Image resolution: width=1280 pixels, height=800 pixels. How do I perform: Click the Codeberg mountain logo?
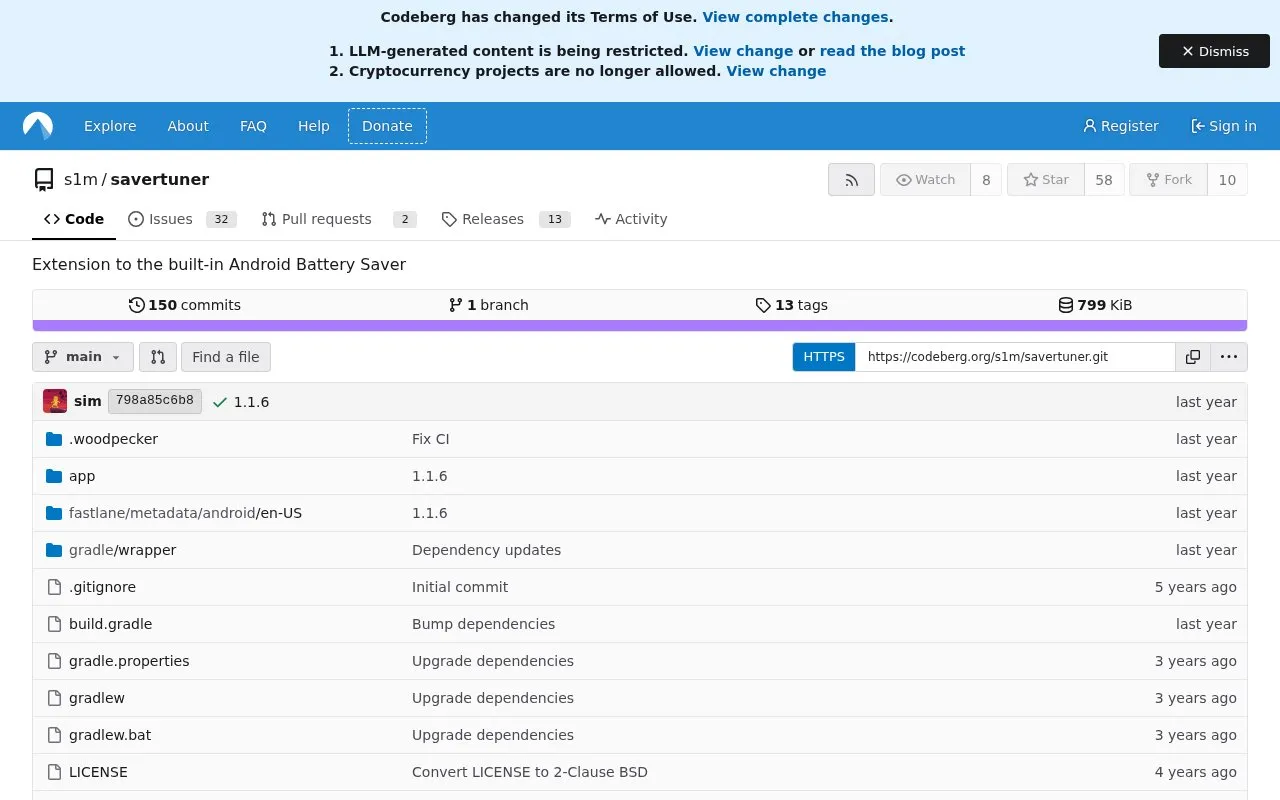point(38,126)
